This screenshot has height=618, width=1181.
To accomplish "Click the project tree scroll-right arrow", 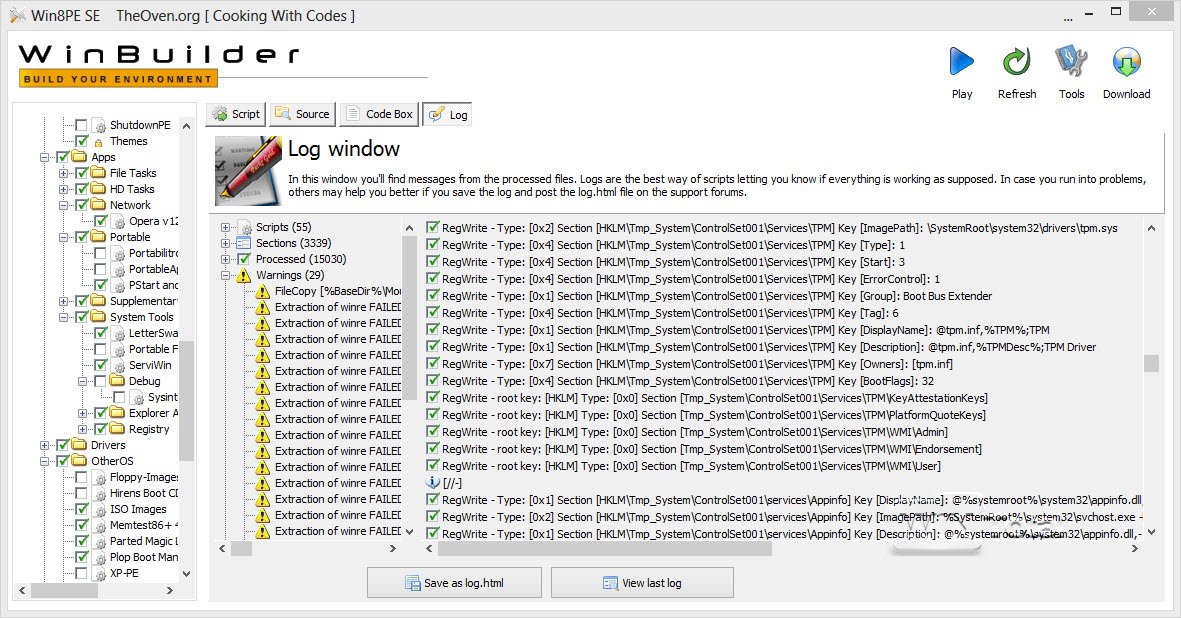I will (x=169, y=591).
